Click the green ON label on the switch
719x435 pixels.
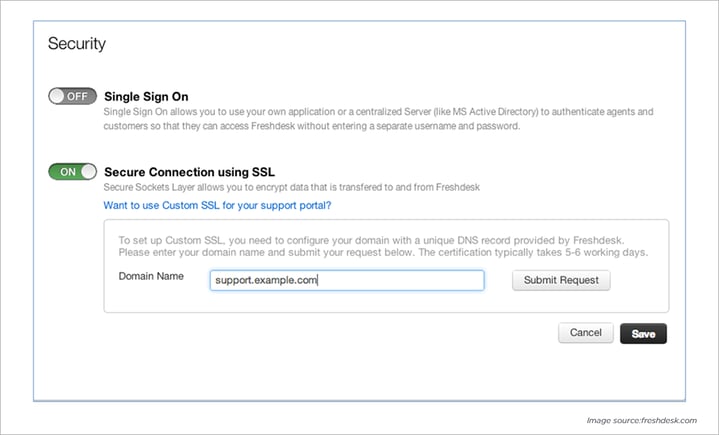pos(66,171)
